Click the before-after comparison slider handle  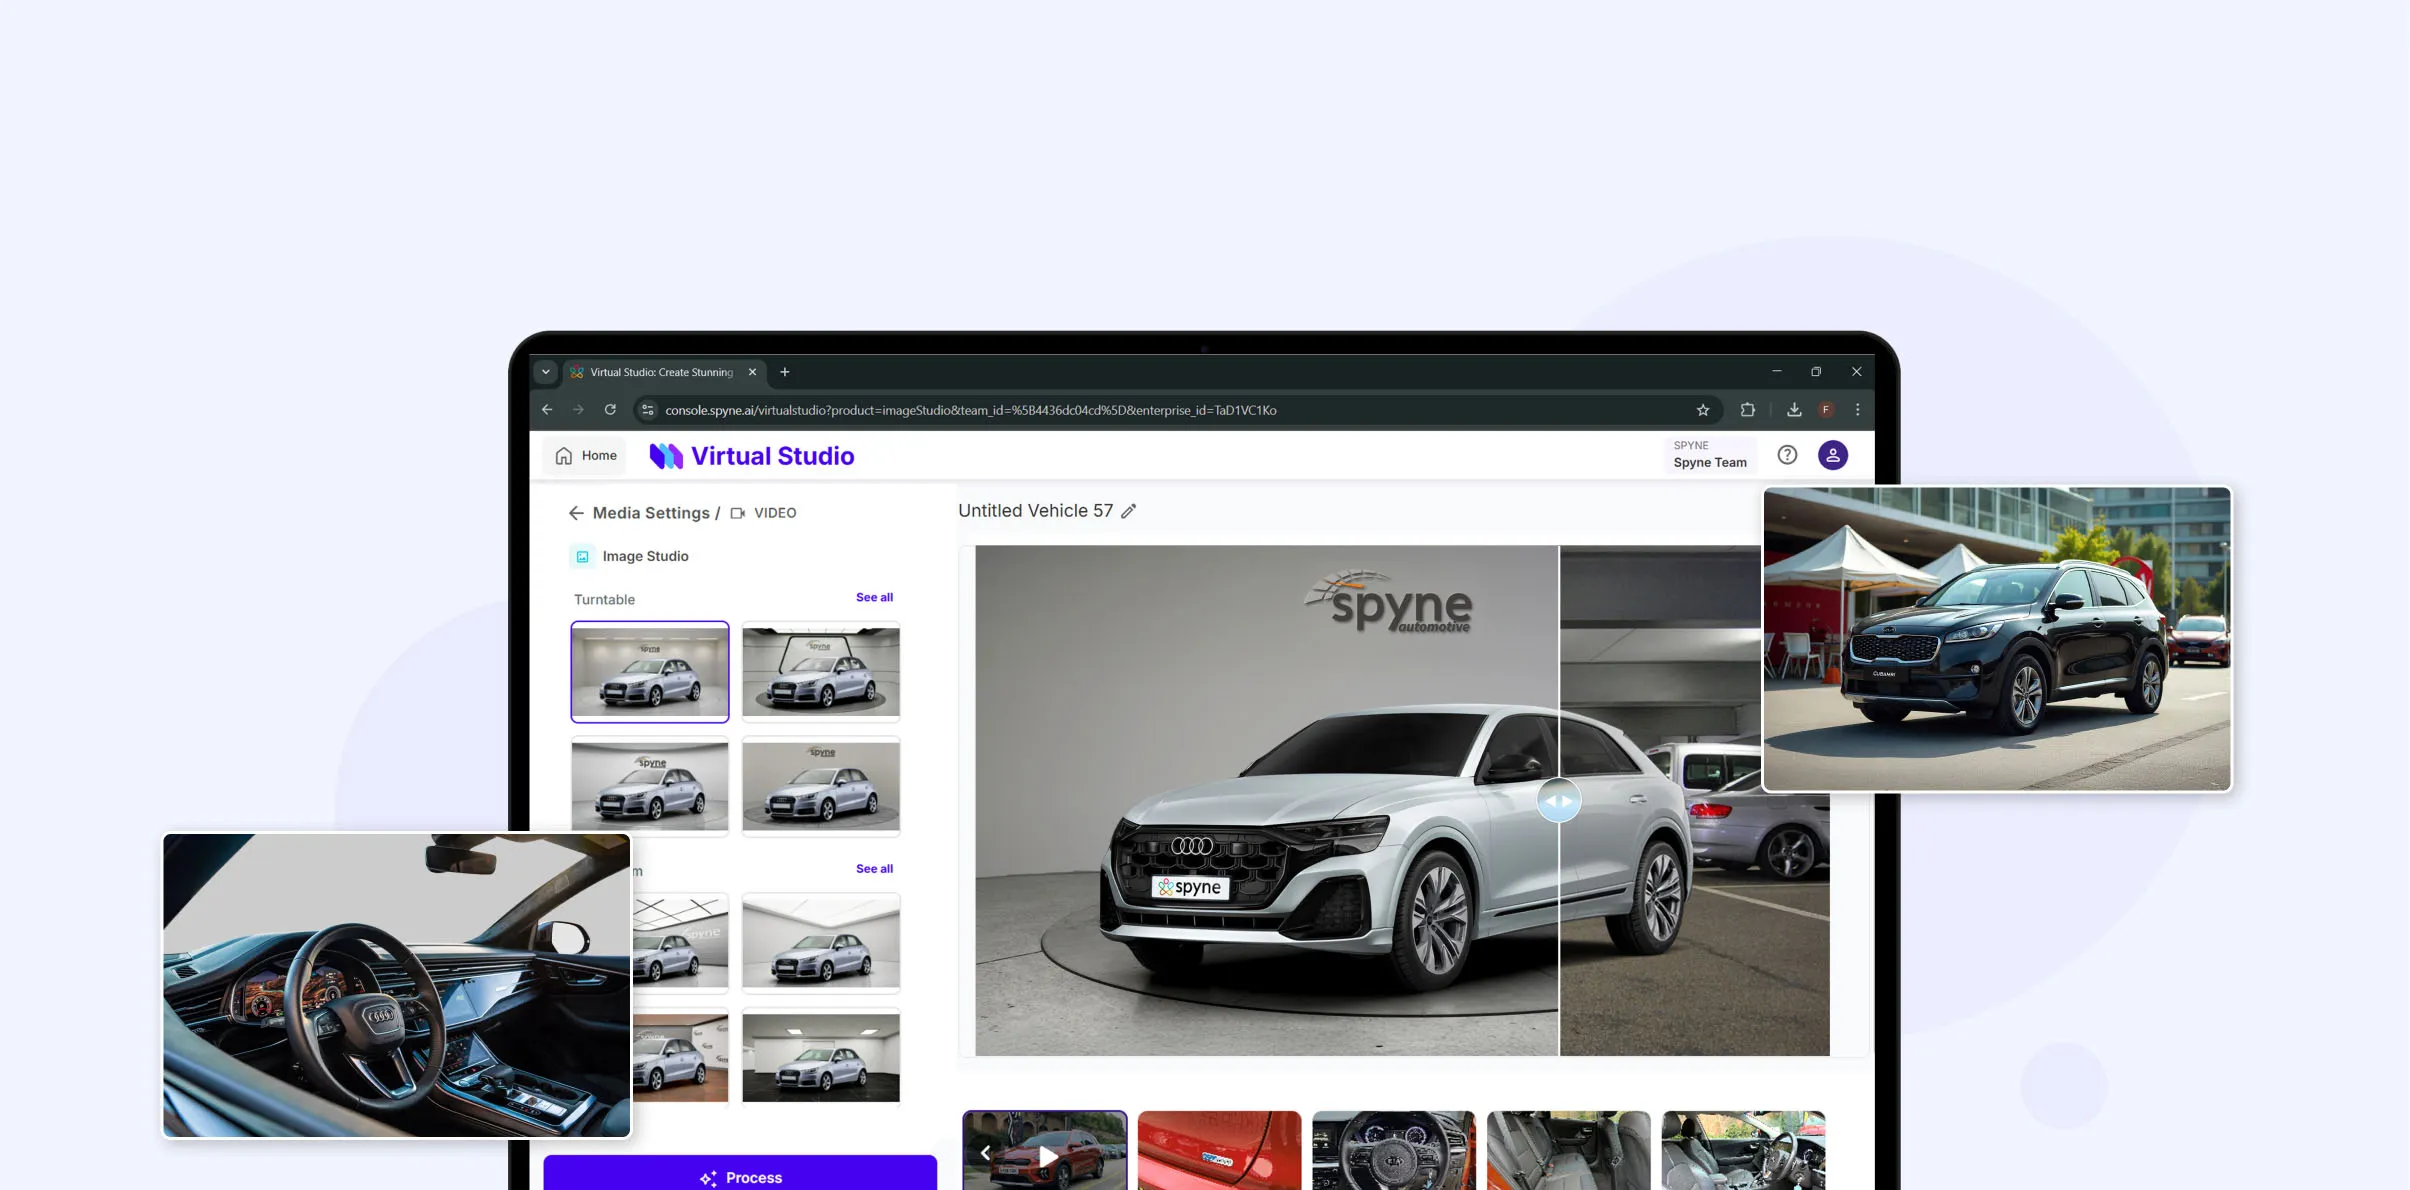pos(1558,801)
